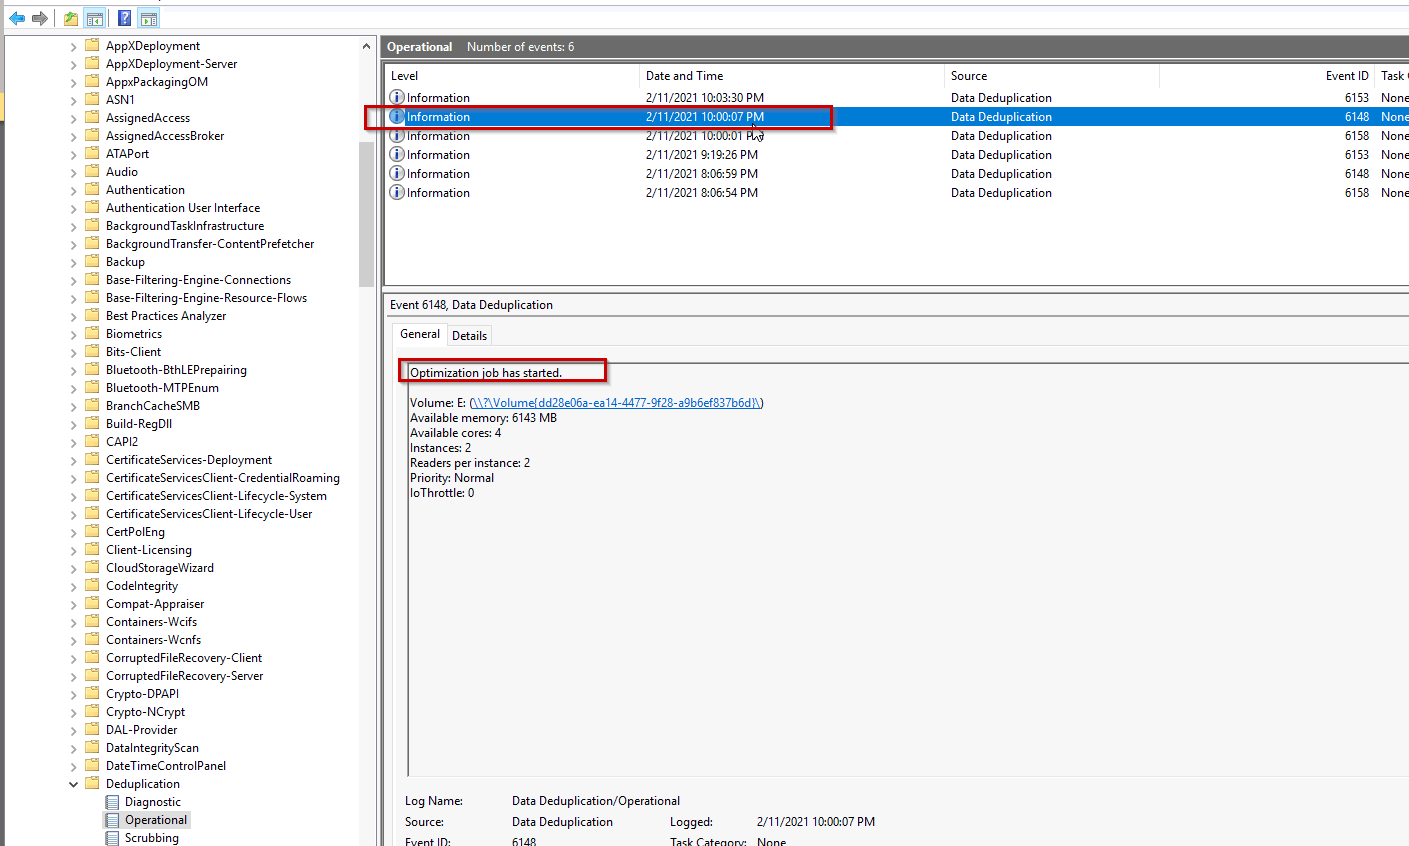
Task: Click the Biometrics folder icon
Action: click(x=92, y=334)
